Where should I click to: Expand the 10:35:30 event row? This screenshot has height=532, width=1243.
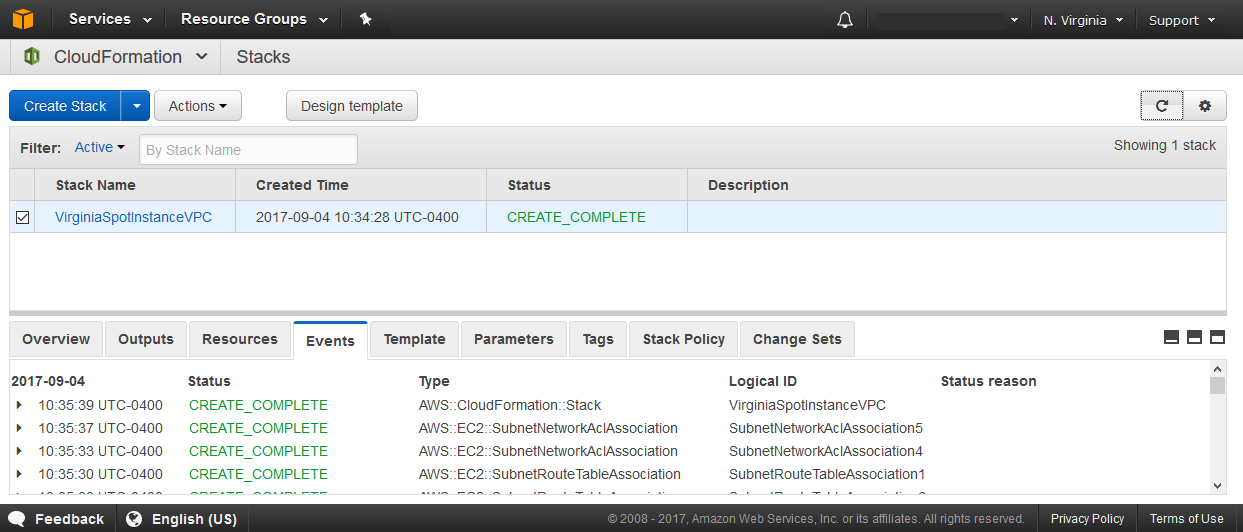click(x=19, y=474)
